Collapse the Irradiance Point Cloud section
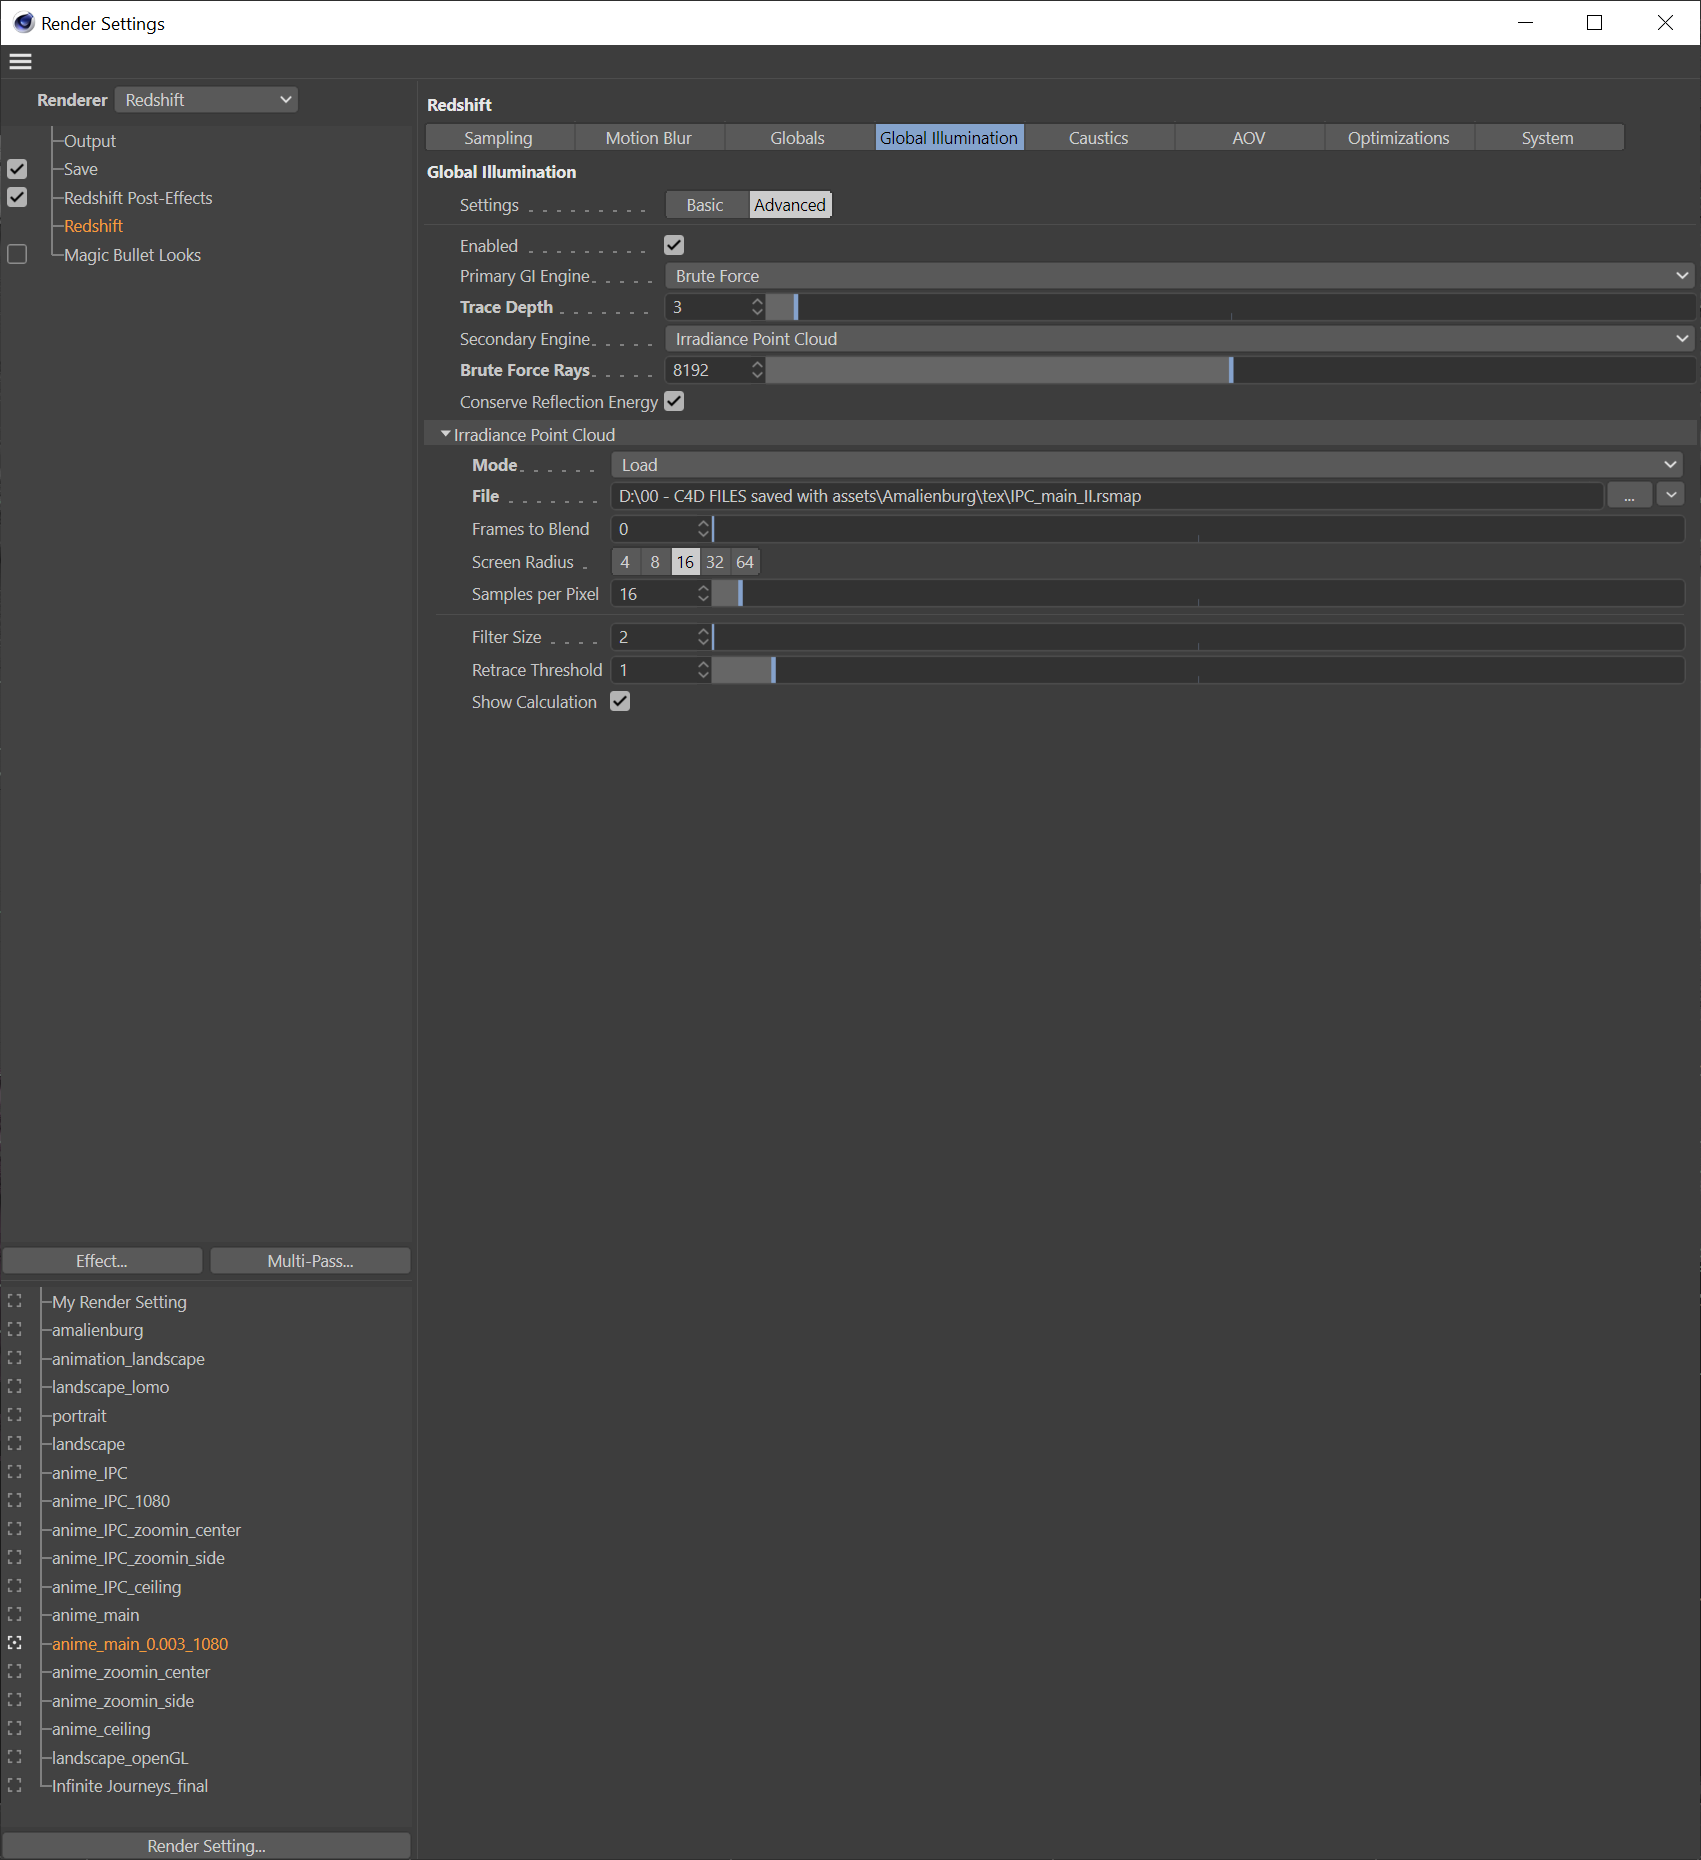Image resolution: width=1701 pixels, height=1860 pixels. point(446,434)
